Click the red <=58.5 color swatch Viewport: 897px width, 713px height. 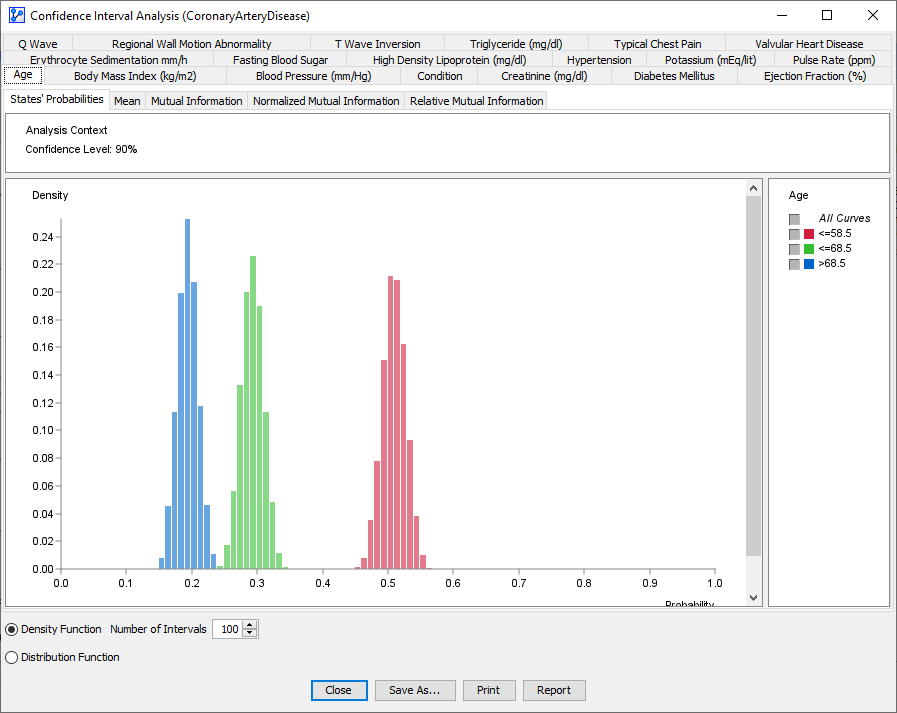tap(809, 234)
